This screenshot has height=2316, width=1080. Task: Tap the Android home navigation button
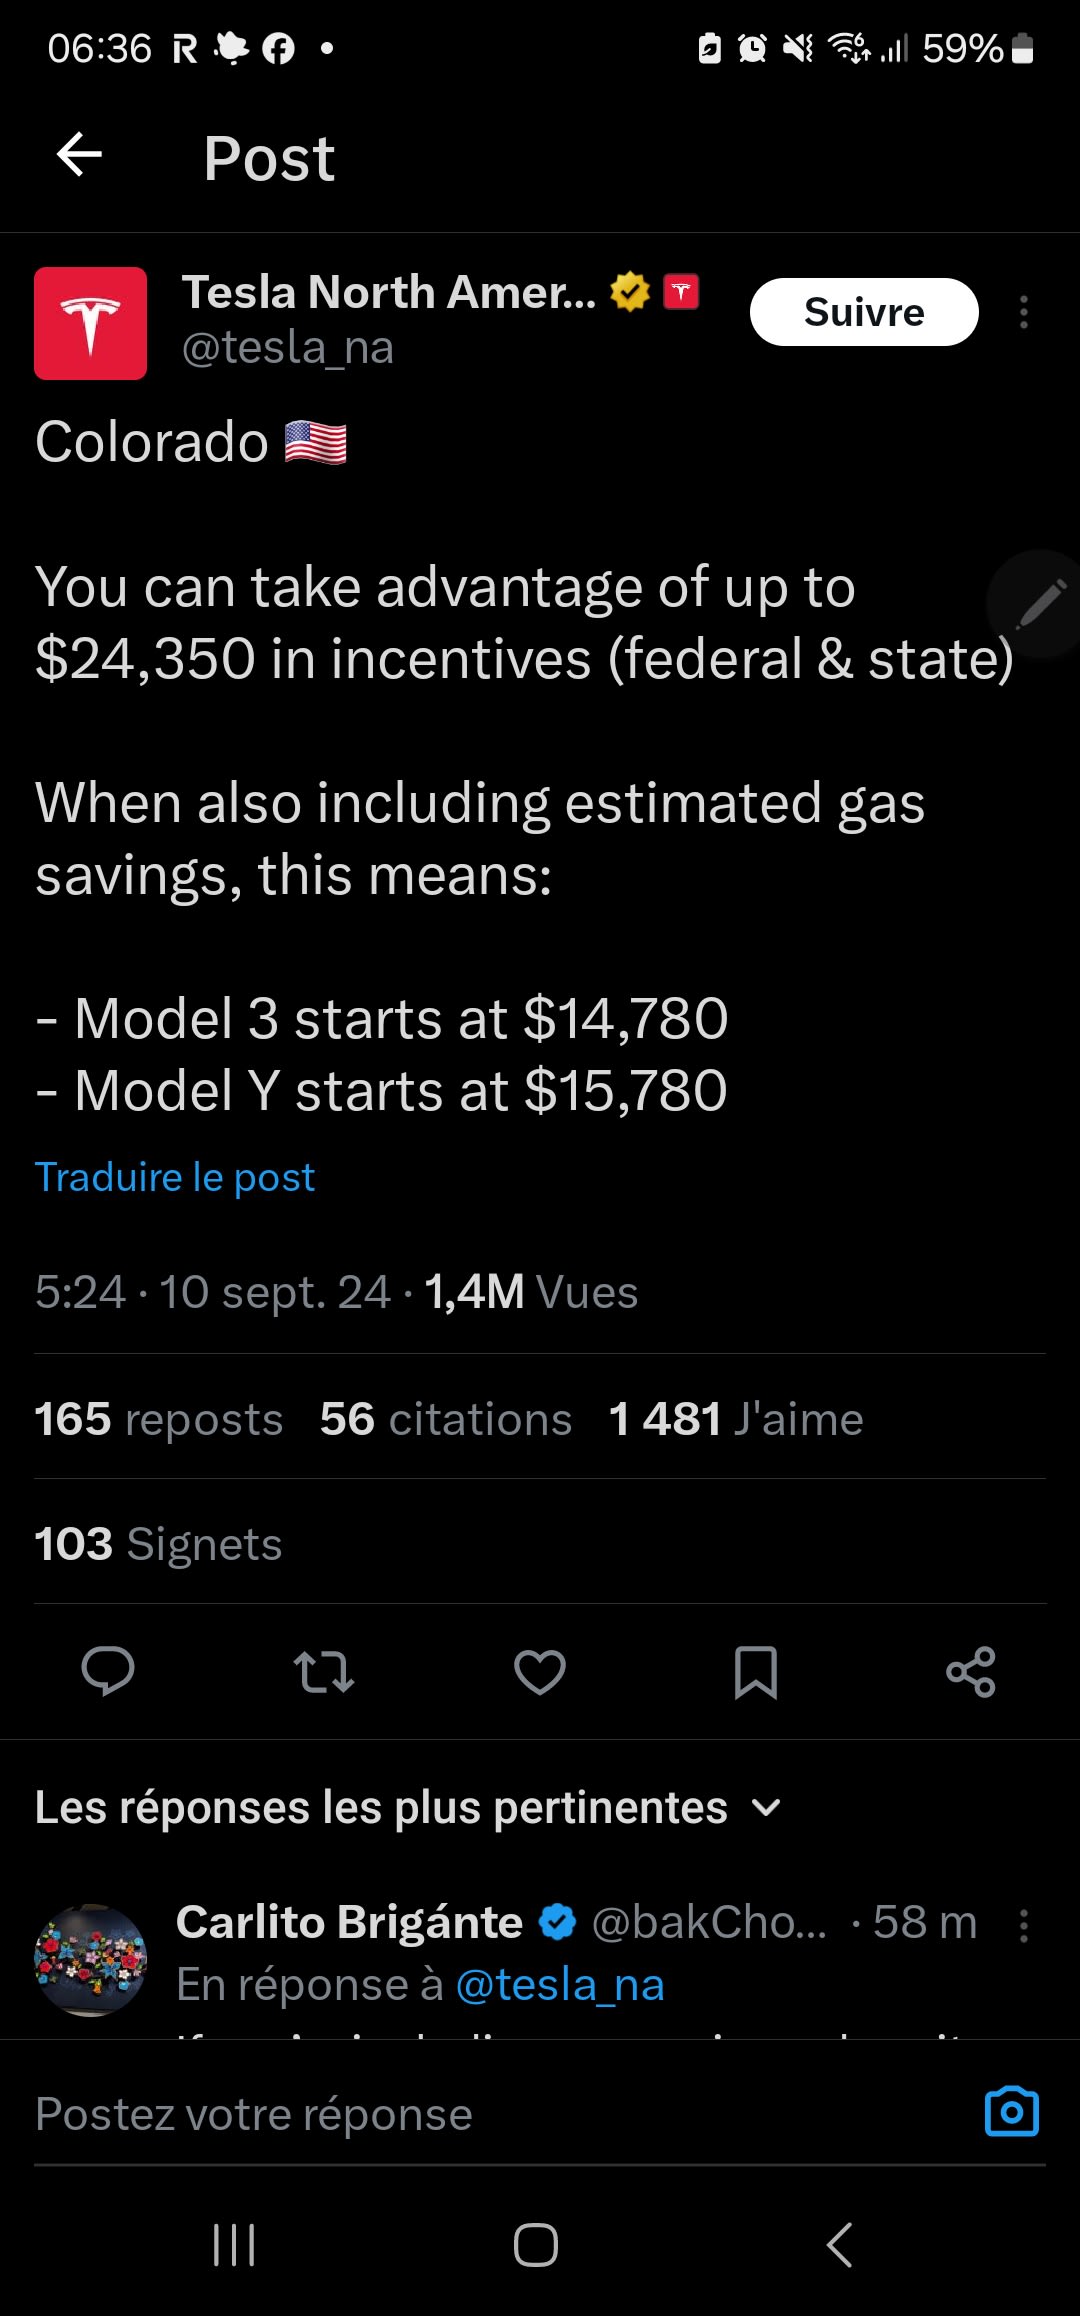(x=536, y=2245)
